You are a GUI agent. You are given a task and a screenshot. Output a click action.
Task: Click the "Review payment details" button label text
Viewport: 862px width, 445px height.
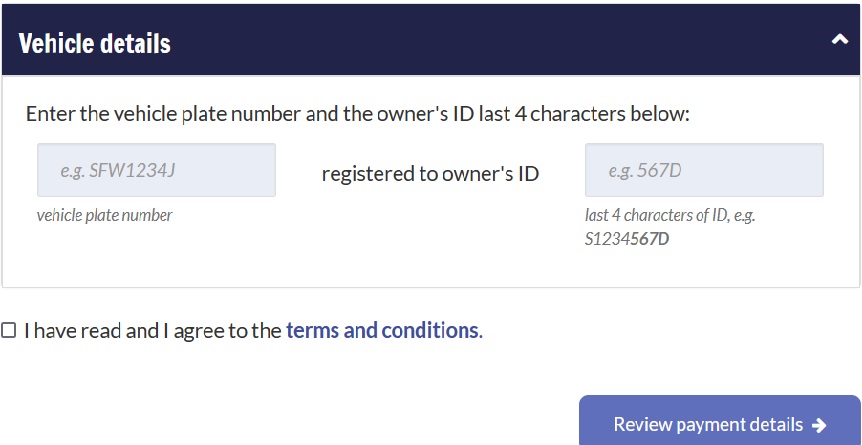(708, 425)
